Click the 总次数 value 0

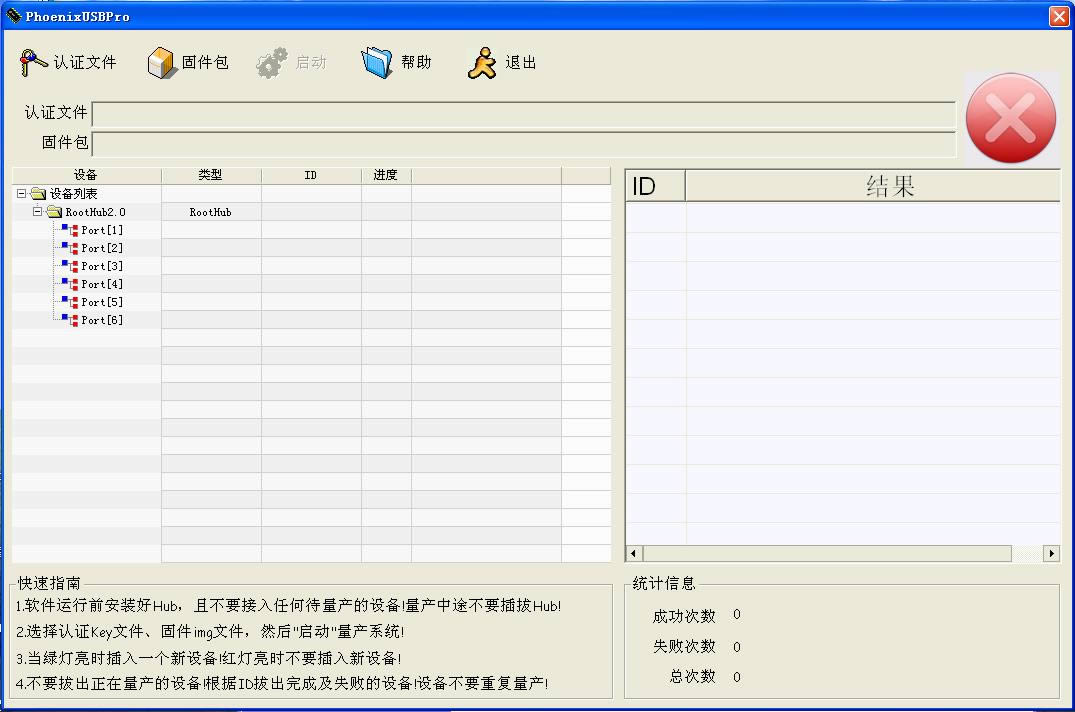pyautogui.click(x=737, y=677)
